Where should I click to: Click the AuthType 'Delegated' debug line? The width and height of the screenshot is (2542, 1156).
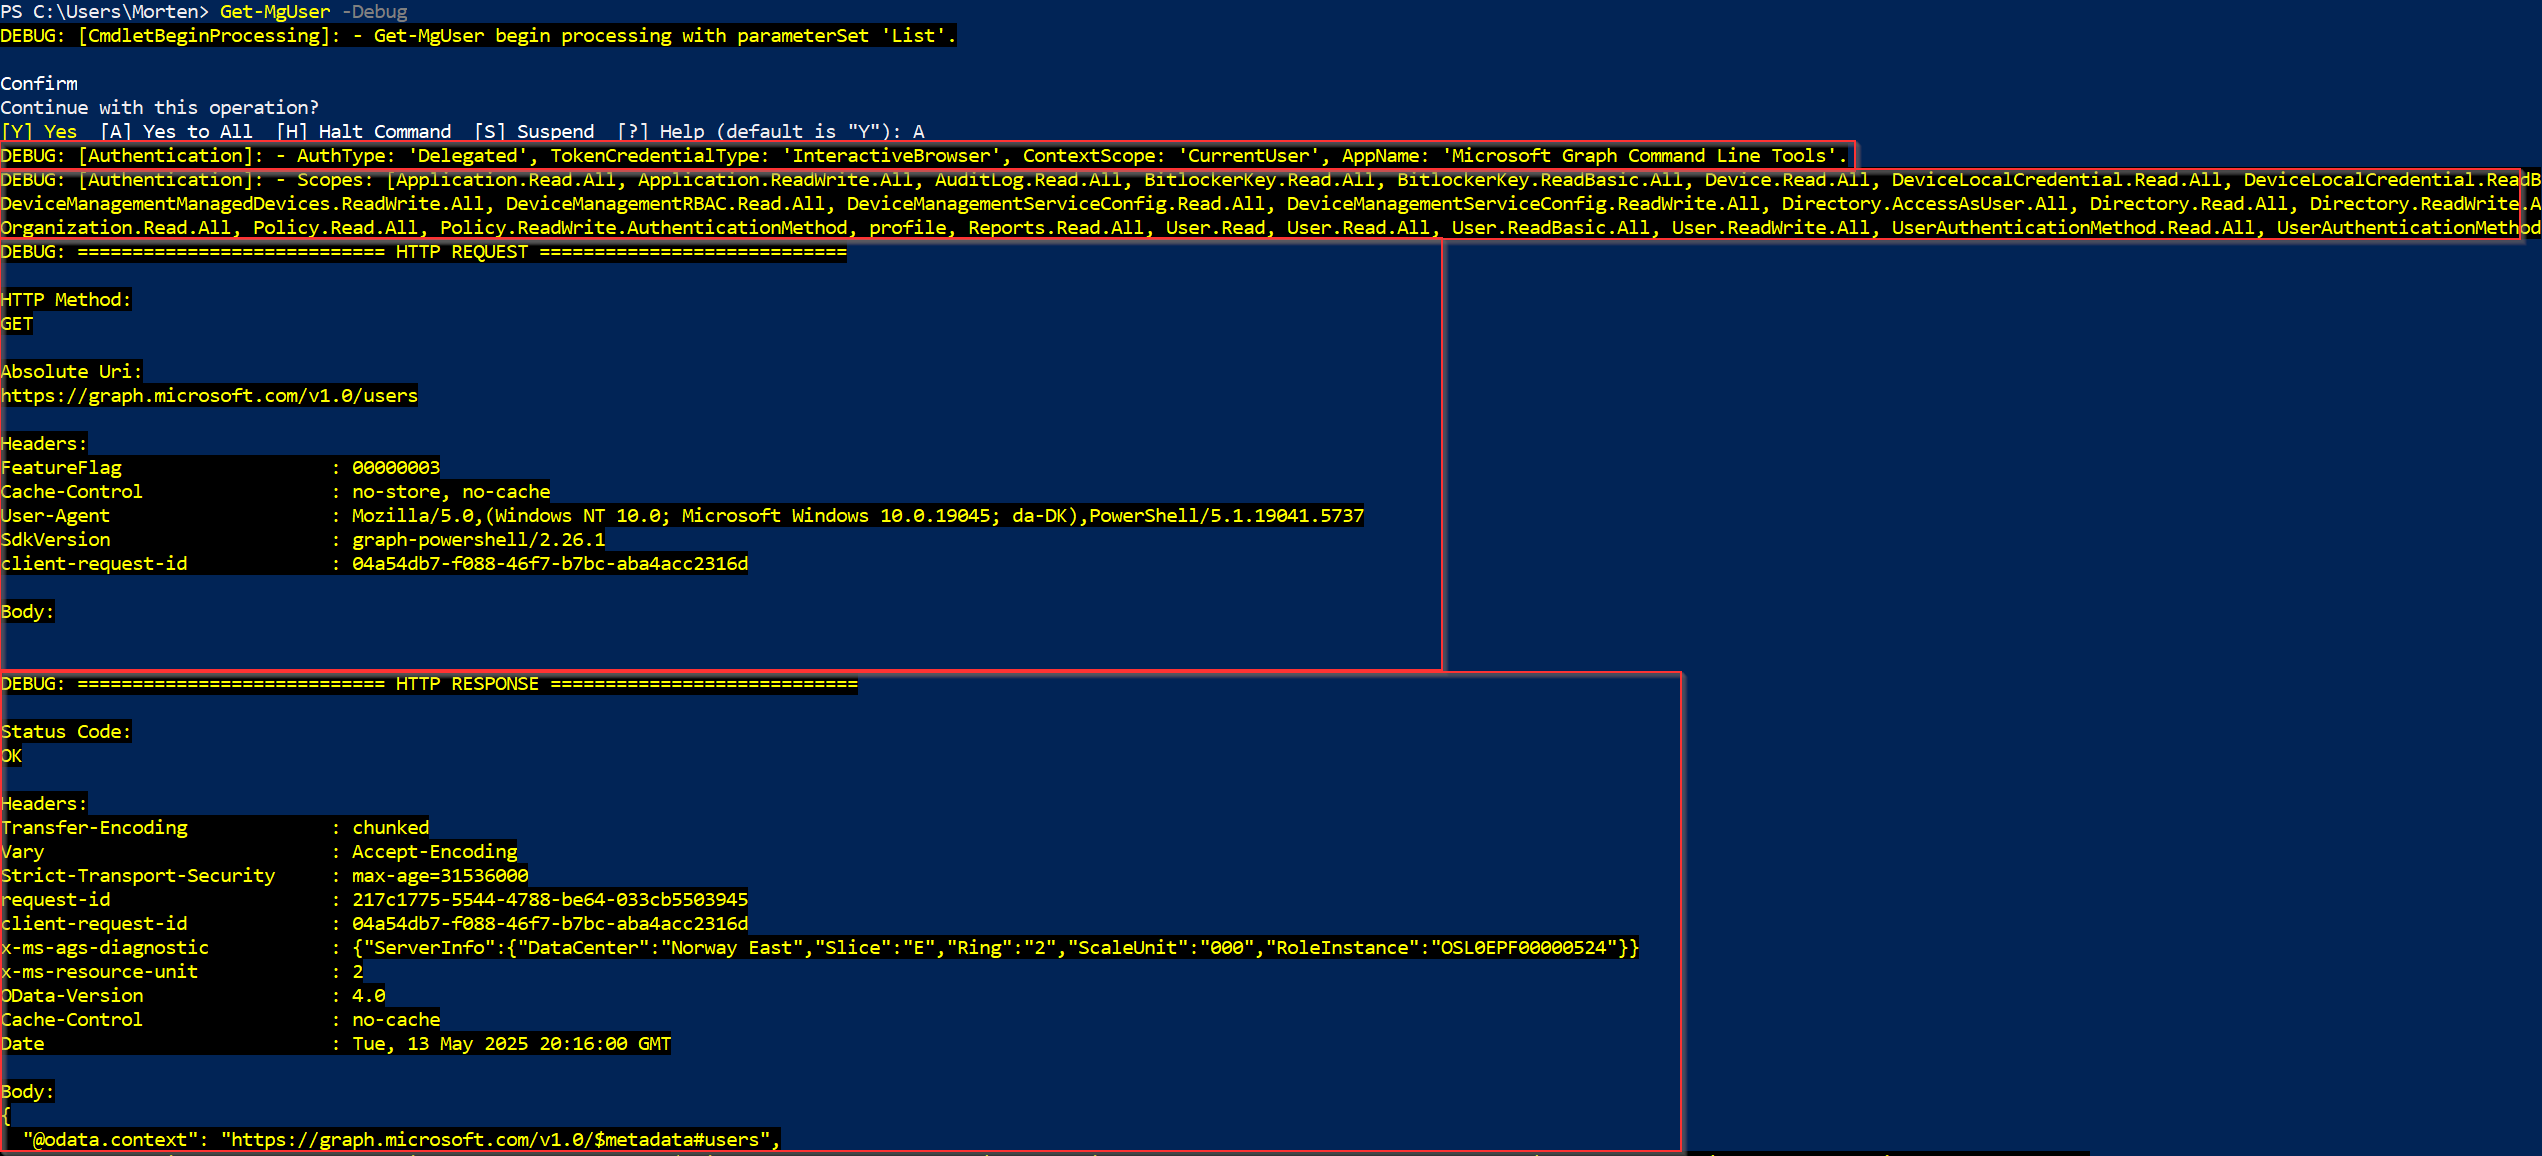[924, 156]
